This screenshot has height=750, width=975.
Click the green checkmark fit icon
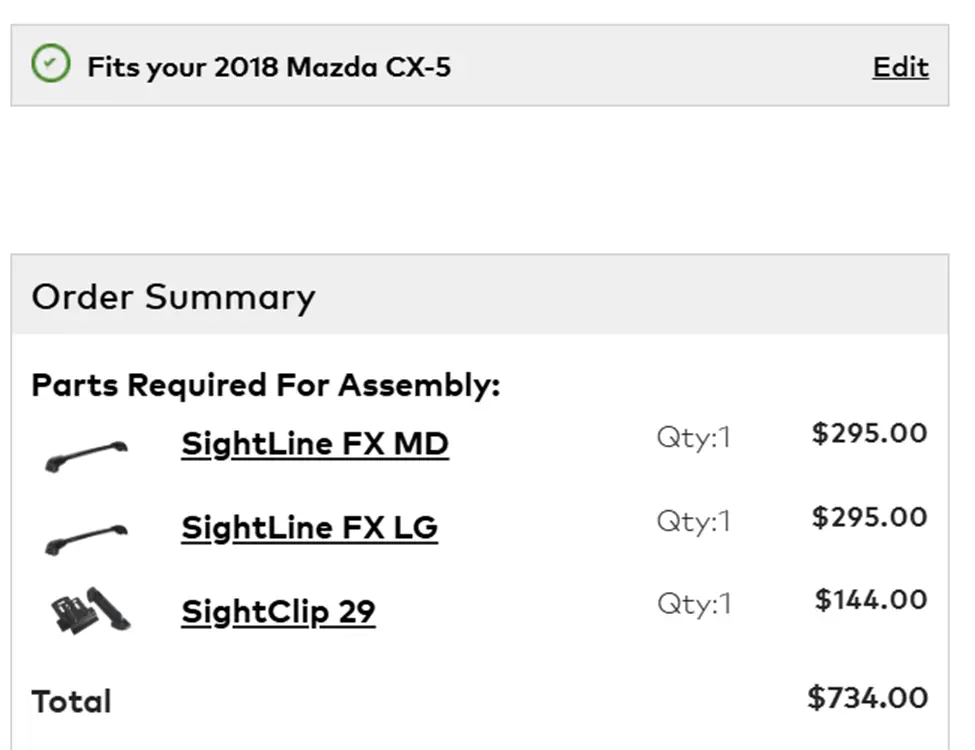click(51, 65)
